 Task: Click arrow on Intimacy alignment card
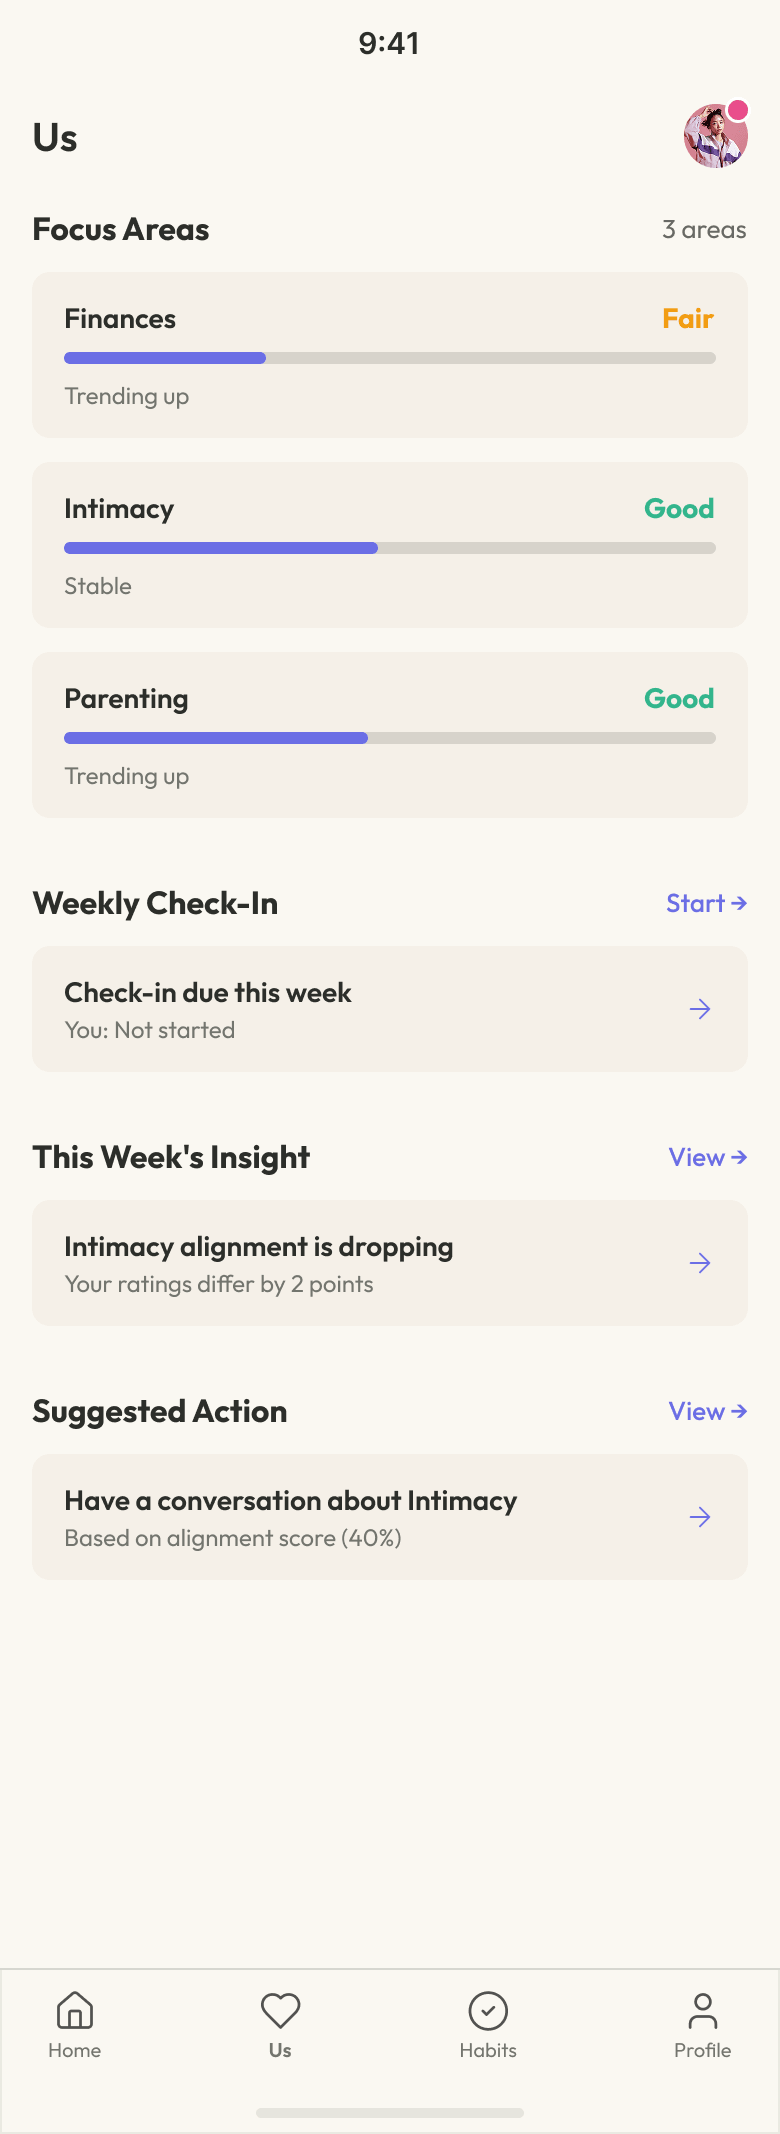click(x=700, y=1263)
